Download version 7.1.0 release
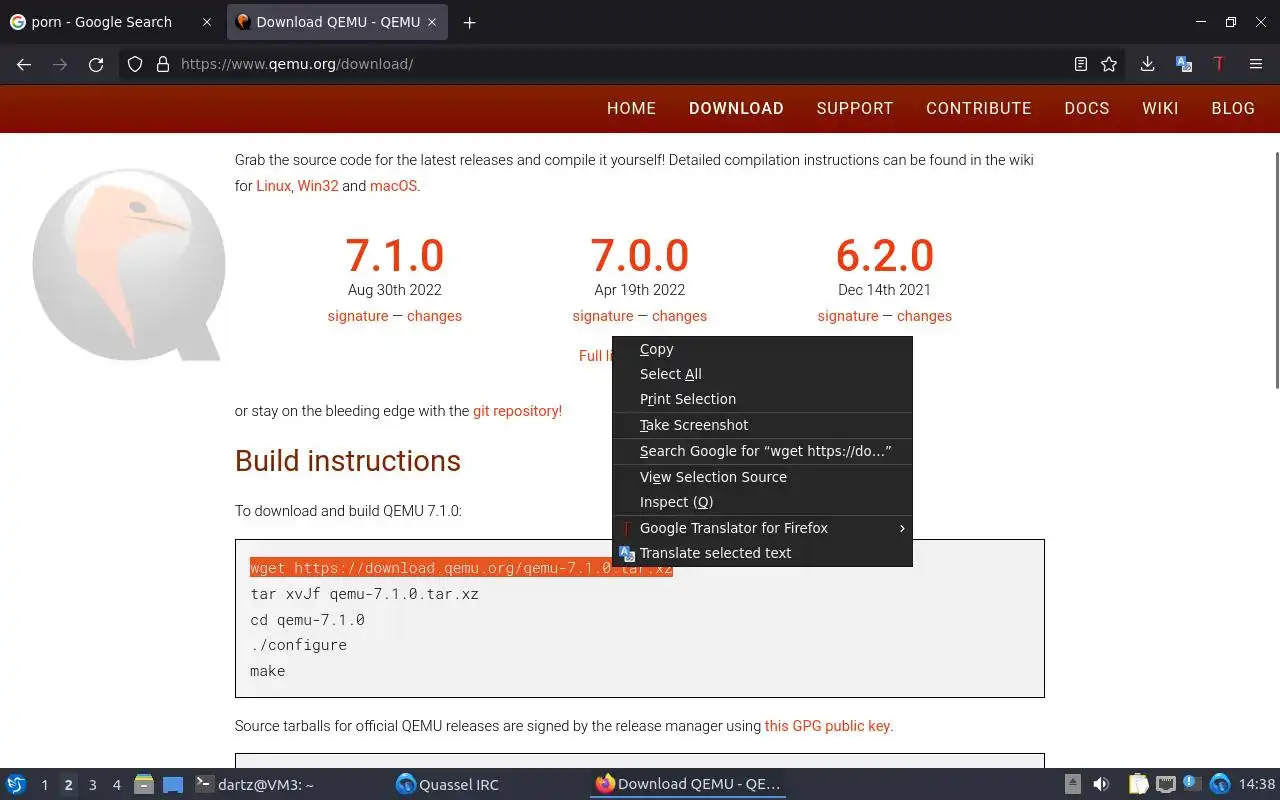 coord(395,255)
